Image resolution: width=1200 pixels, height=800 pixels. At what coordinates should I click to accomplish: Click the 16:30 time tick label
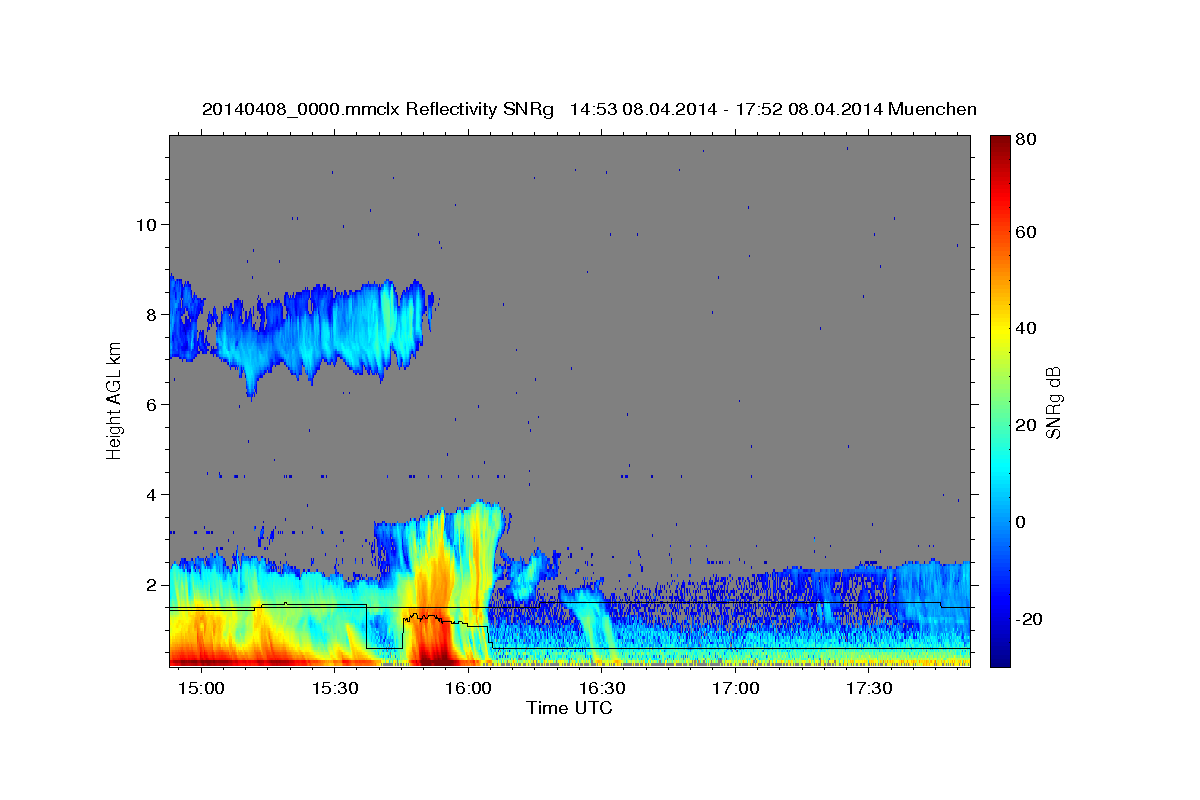point(602,689)
